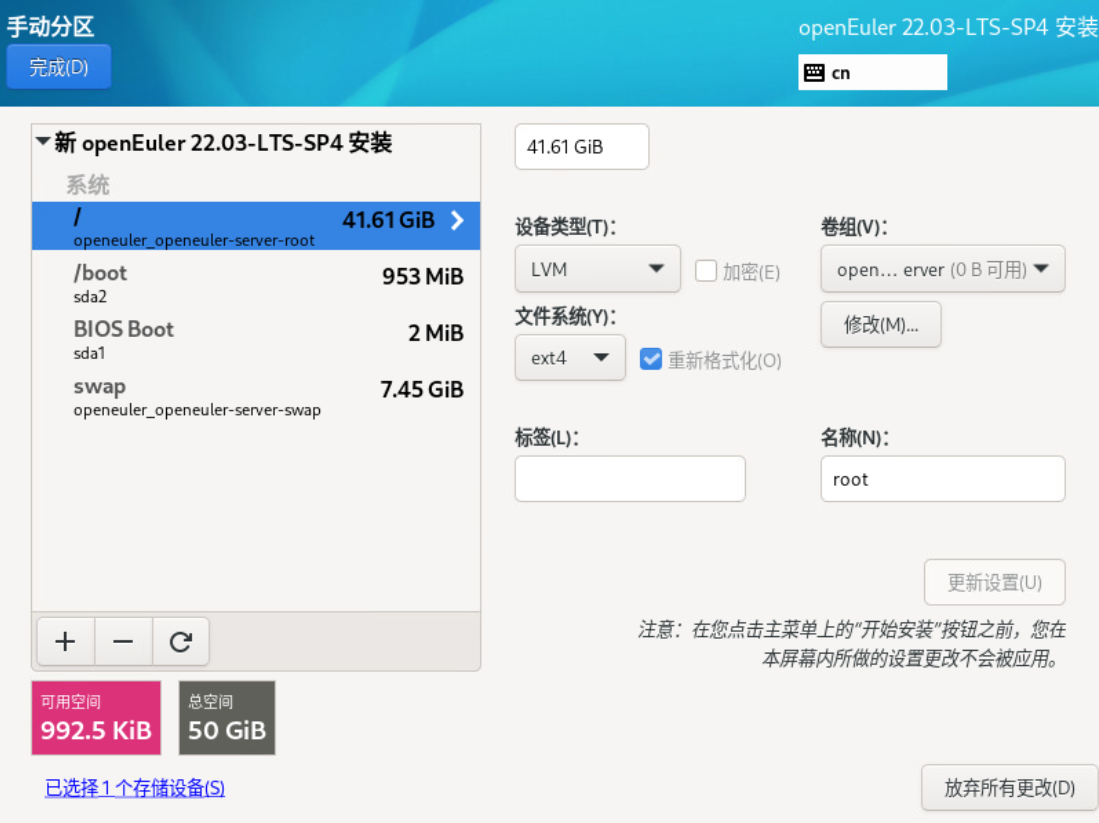The height and width of the screenshot is (823, 1099).
Task: Open the 设备类型 LVM dropdown
Action: (597, 268)
